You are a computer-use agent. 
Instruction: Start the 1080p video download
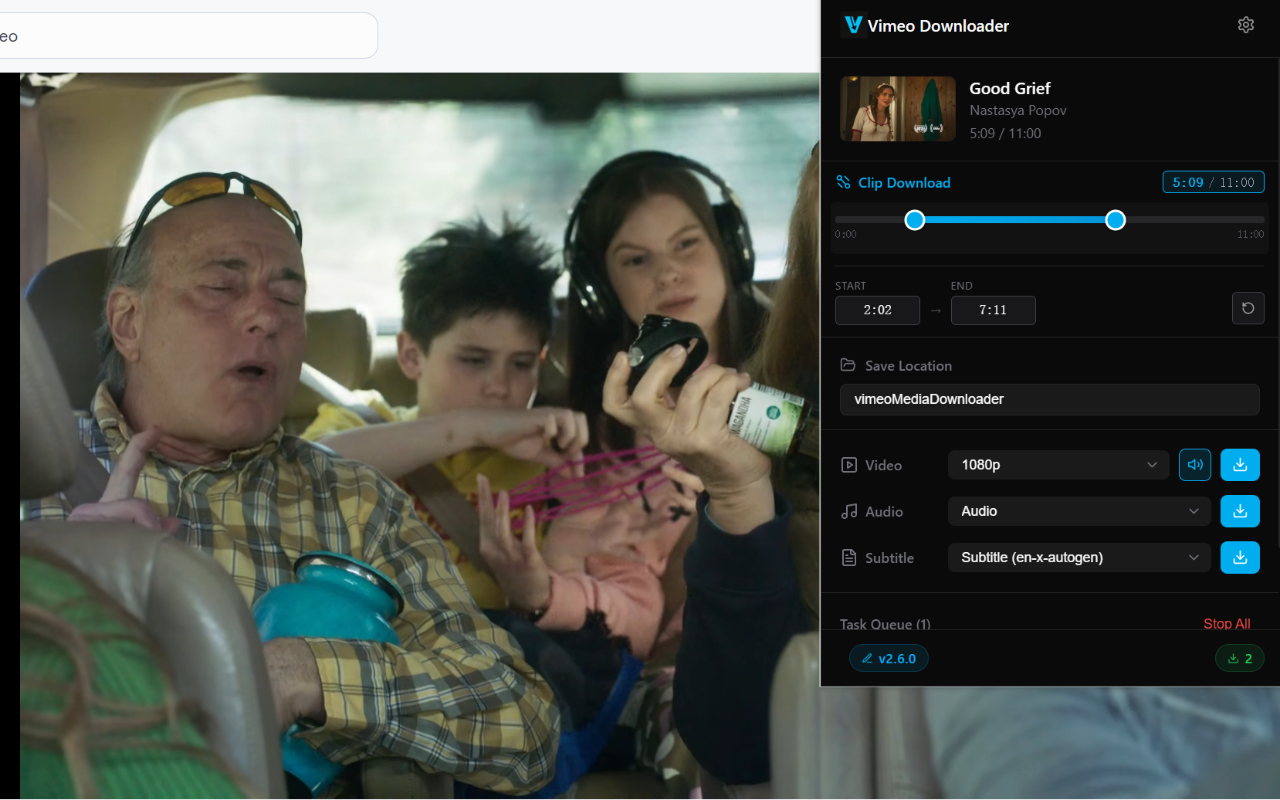[1239, 464]
